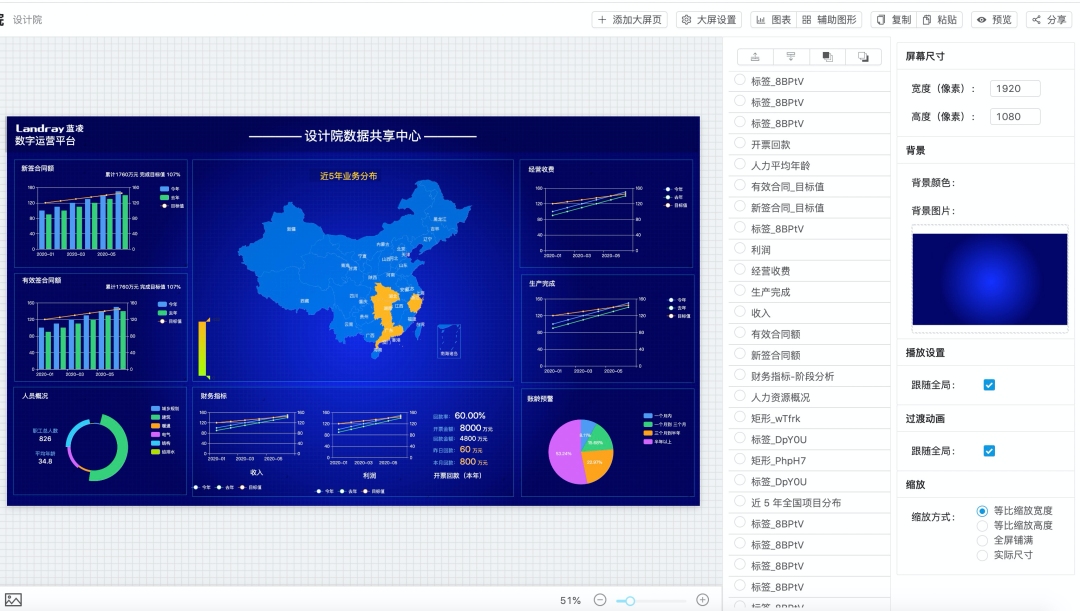1080x611 pixels.
Task: Click the blue background image thumbnail
Action: [x=990, y=279]
